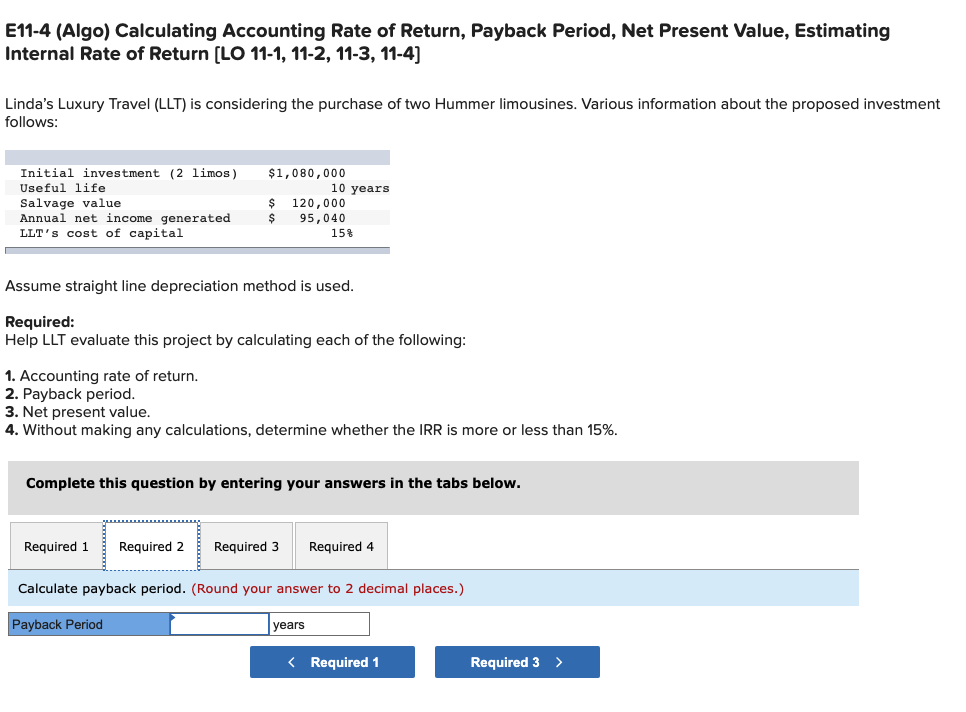966x712 pixels.
Task: Select the Annual net income generated row
Action: click(197, 217)
